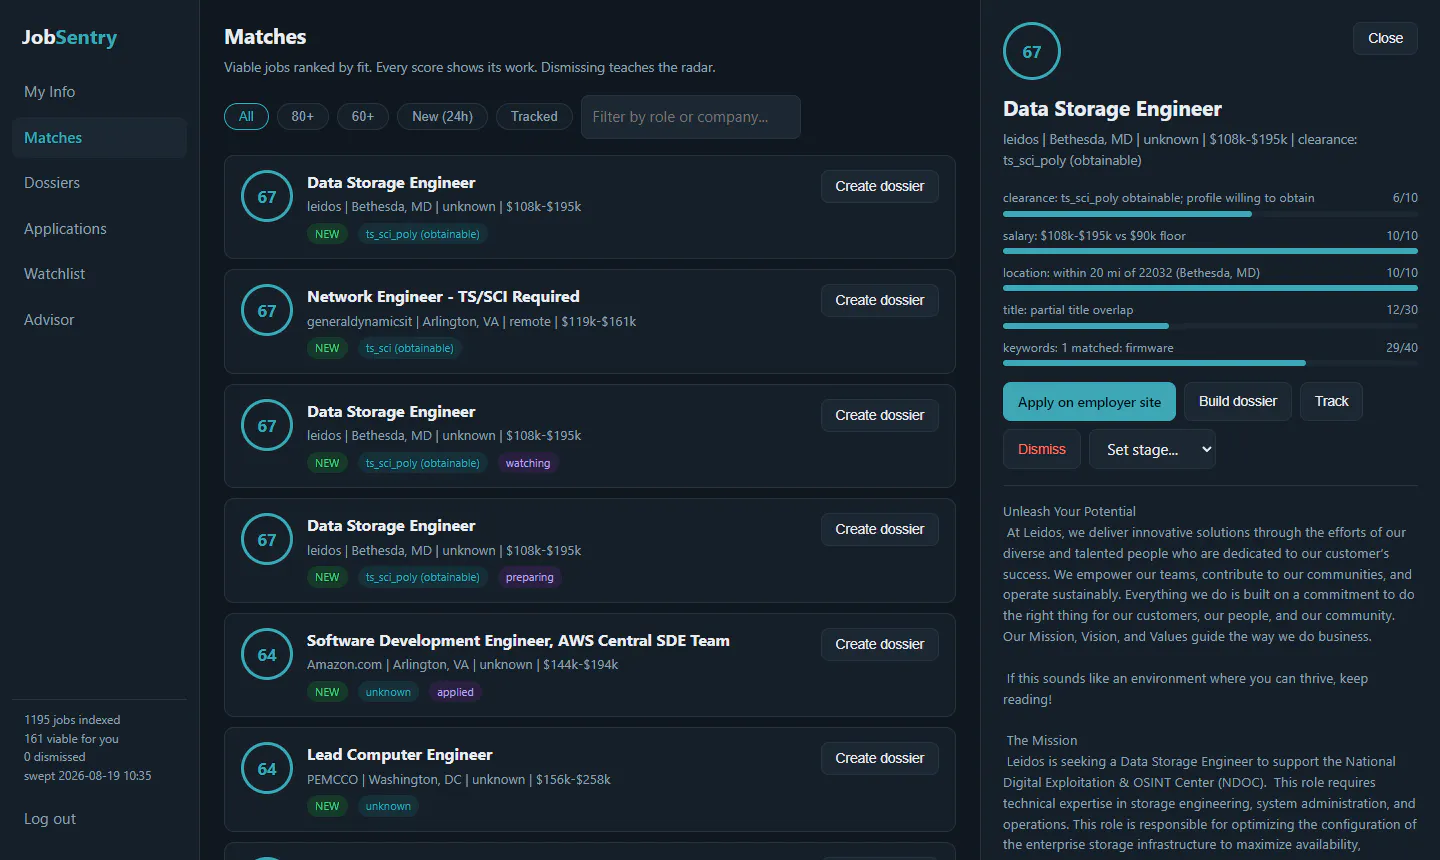Image resolution: width=1440 pixels, height=860 pixels.
Task: Click the 67 score circle on Network Engineer card
Action: pos(267,311)
